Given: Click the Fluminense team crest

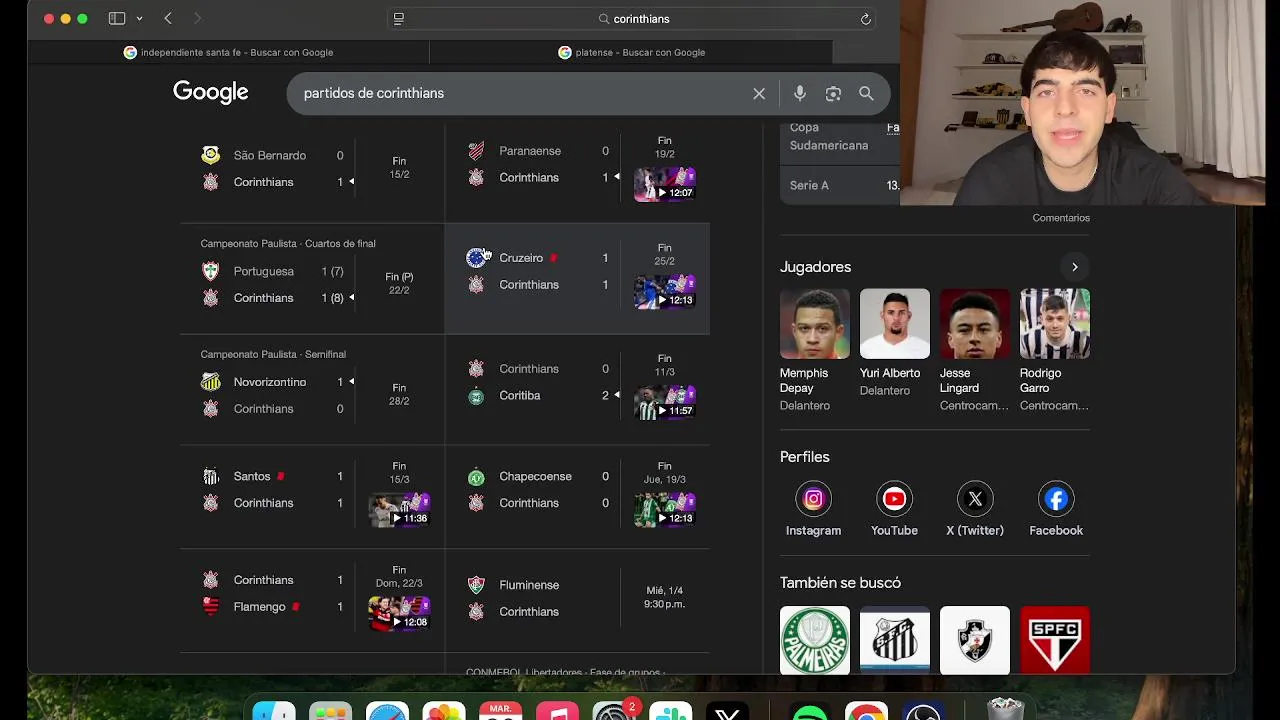Looking at the screenshot, I should 476,585.
